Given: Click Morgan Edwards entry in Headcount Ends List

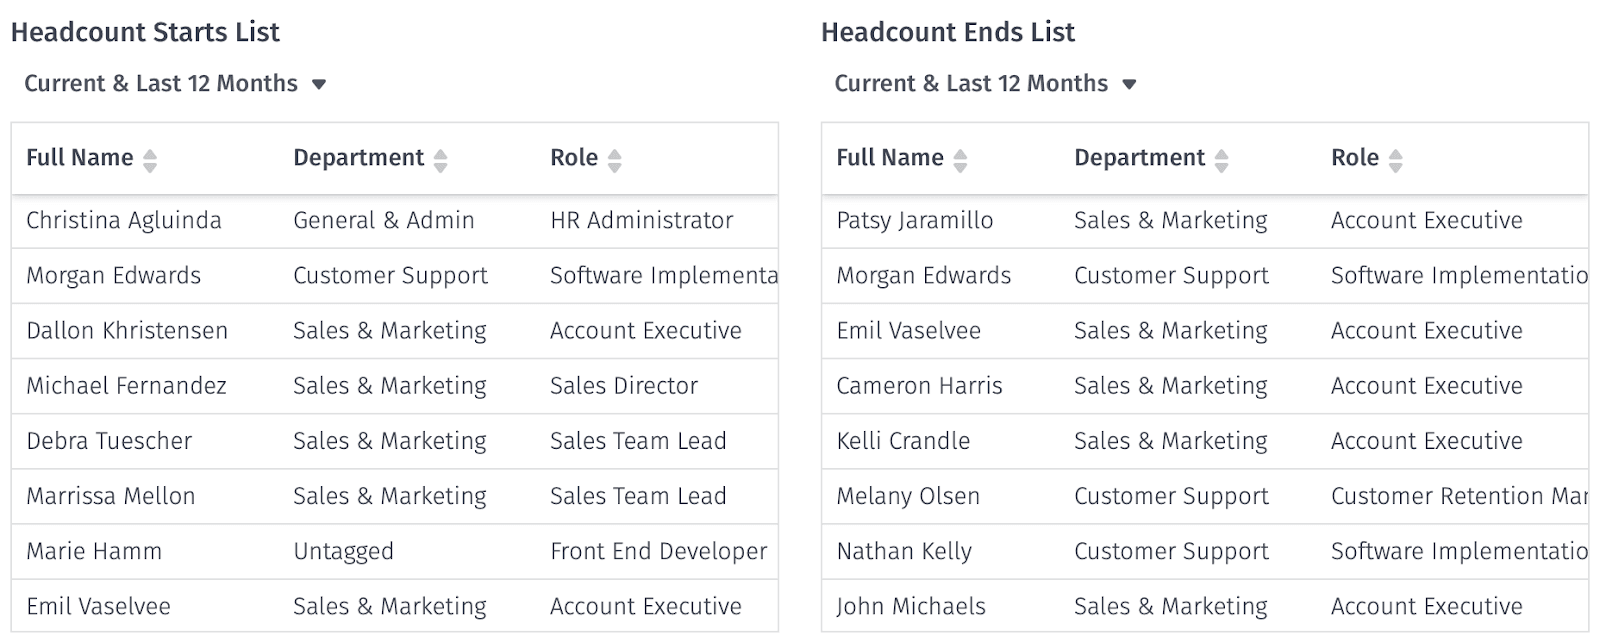Looking at the screenshot, I should pos(924,276).
